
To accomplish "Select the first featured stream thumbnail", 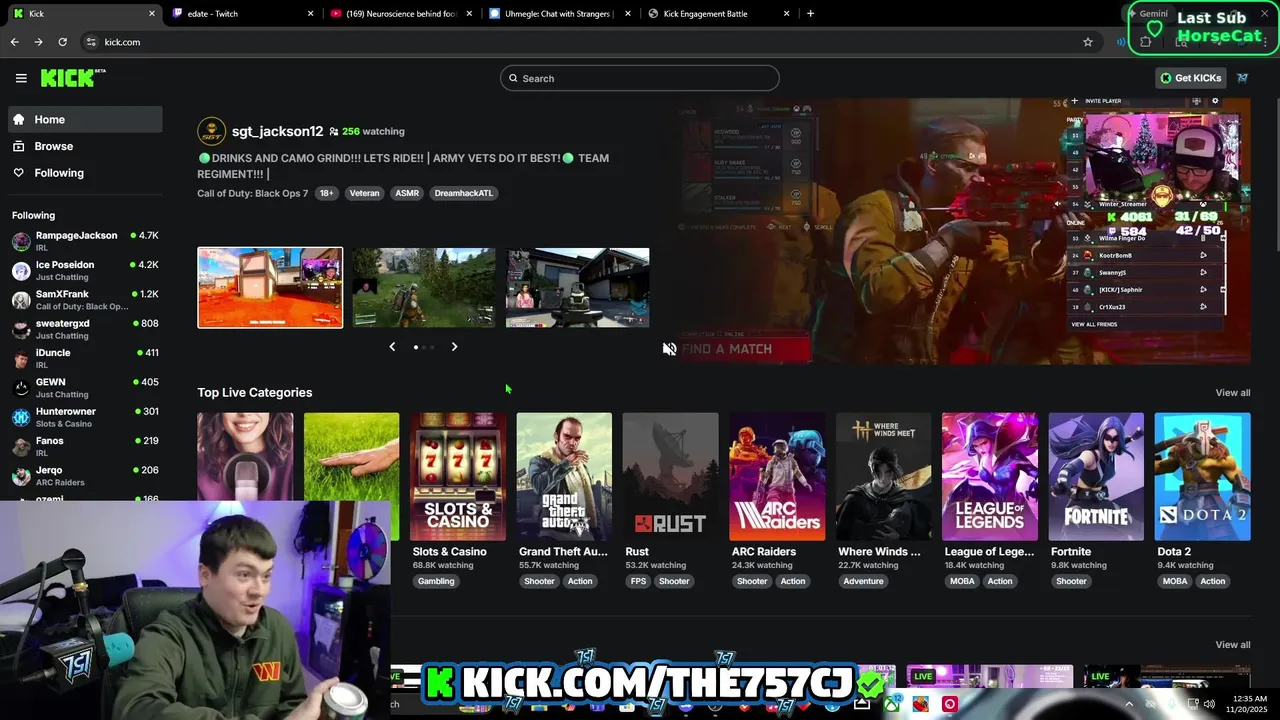I will 270,288.
